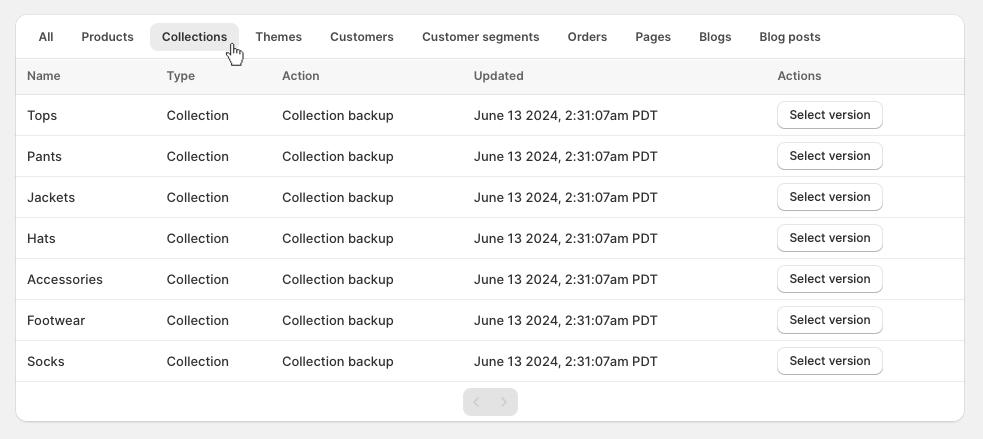This screenshot has height=439, width=983.
Task: Switch to the Customers tab
Action: pyautogui.click(x=362, y=37)
